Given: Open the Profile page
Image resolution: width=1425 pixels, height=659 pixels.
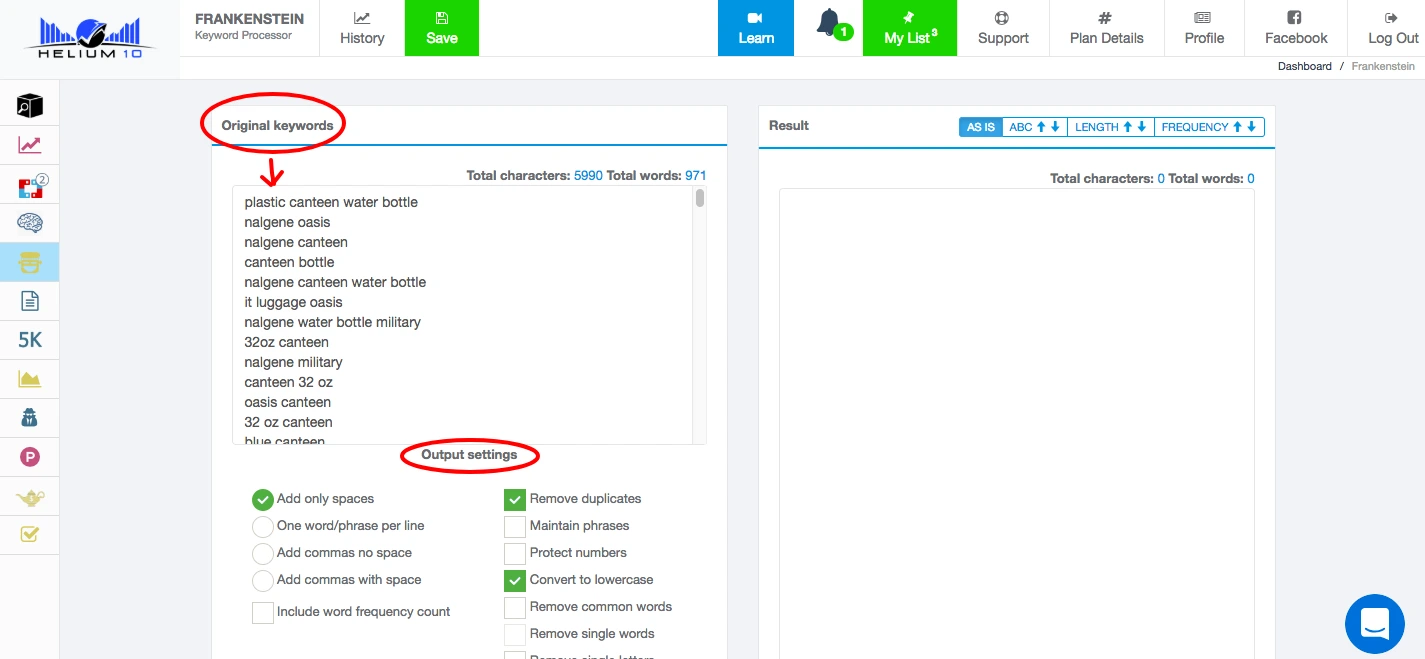Looking at the screenshot, I should coord(1204,28).
